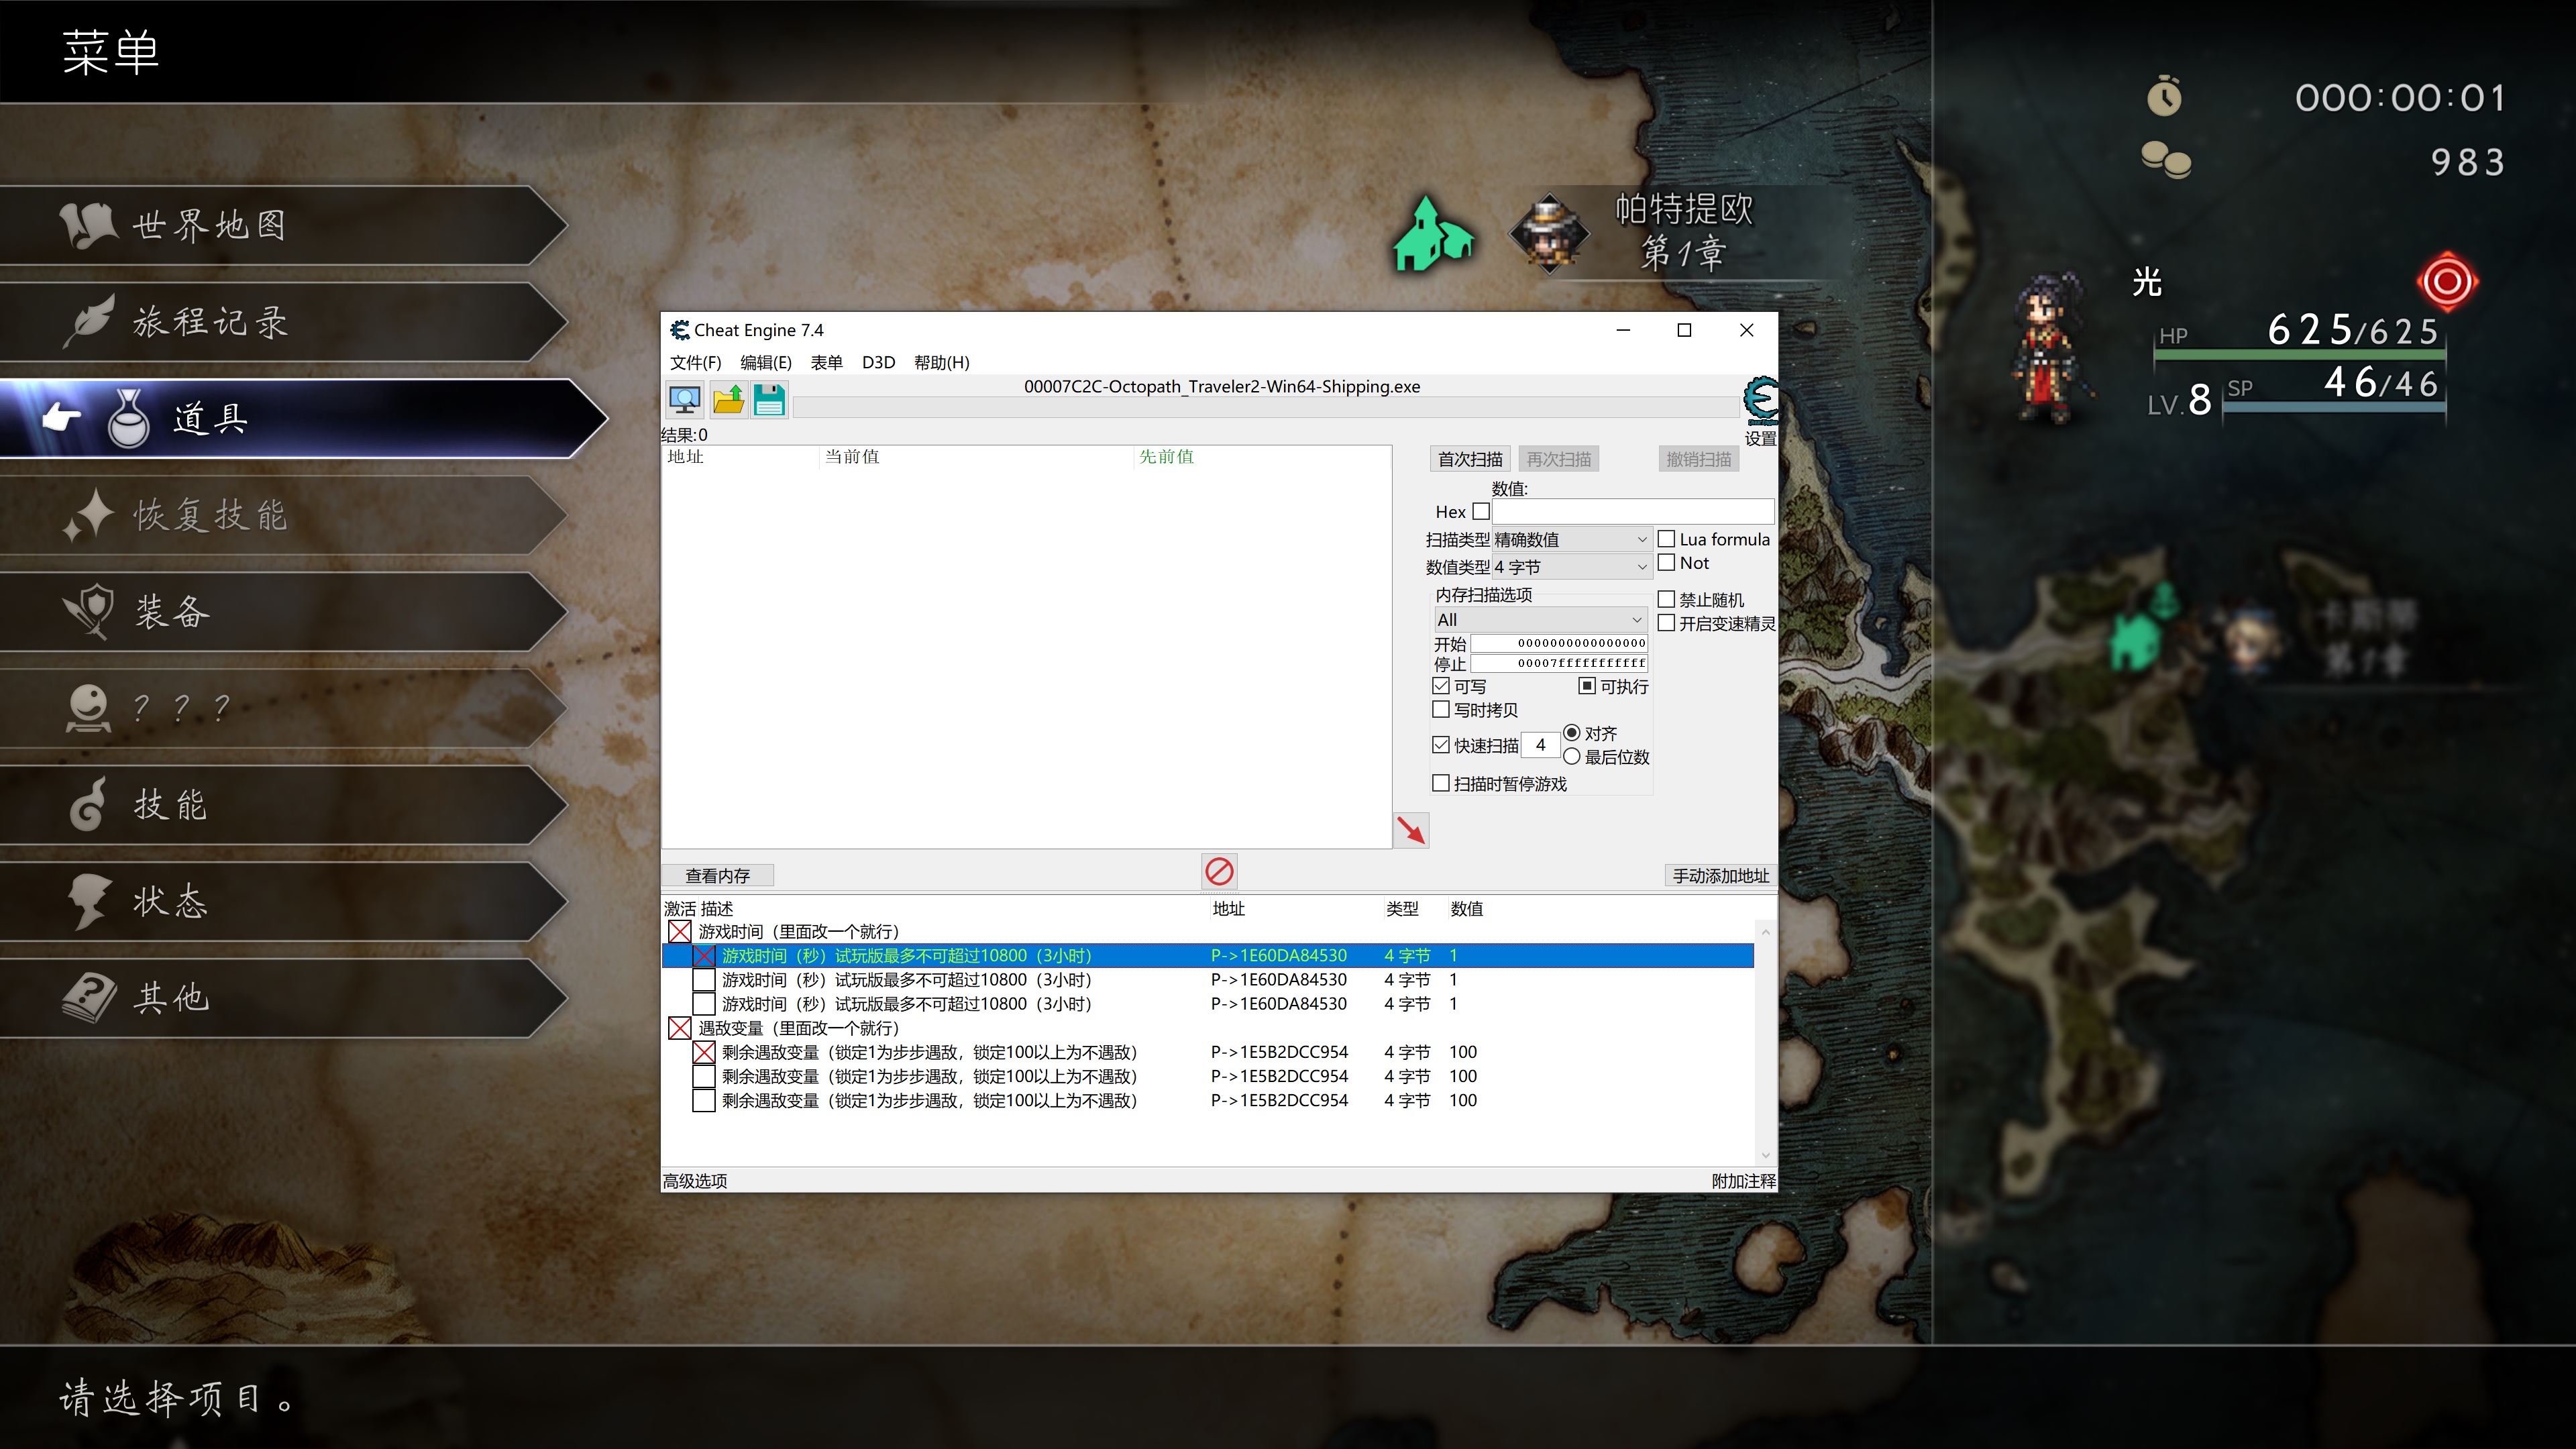2576x1449 pixels.
Task: Open the 帮助(H) menu
Action: click(x=942, y=363)
